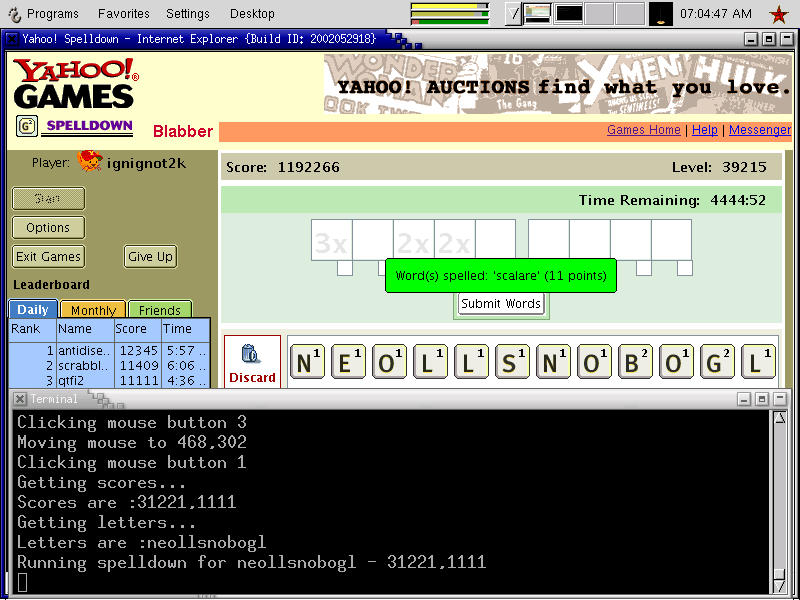Open the Desktop menu
The width and height of the screenshot is (800, 600).
(x=252, y=14)
